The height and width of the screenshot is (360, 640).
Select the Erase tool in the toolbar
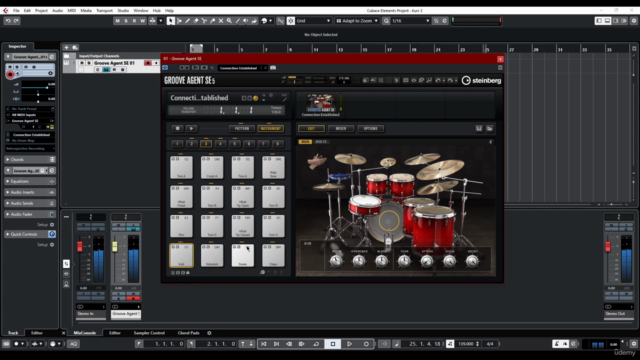coord(196,21)
